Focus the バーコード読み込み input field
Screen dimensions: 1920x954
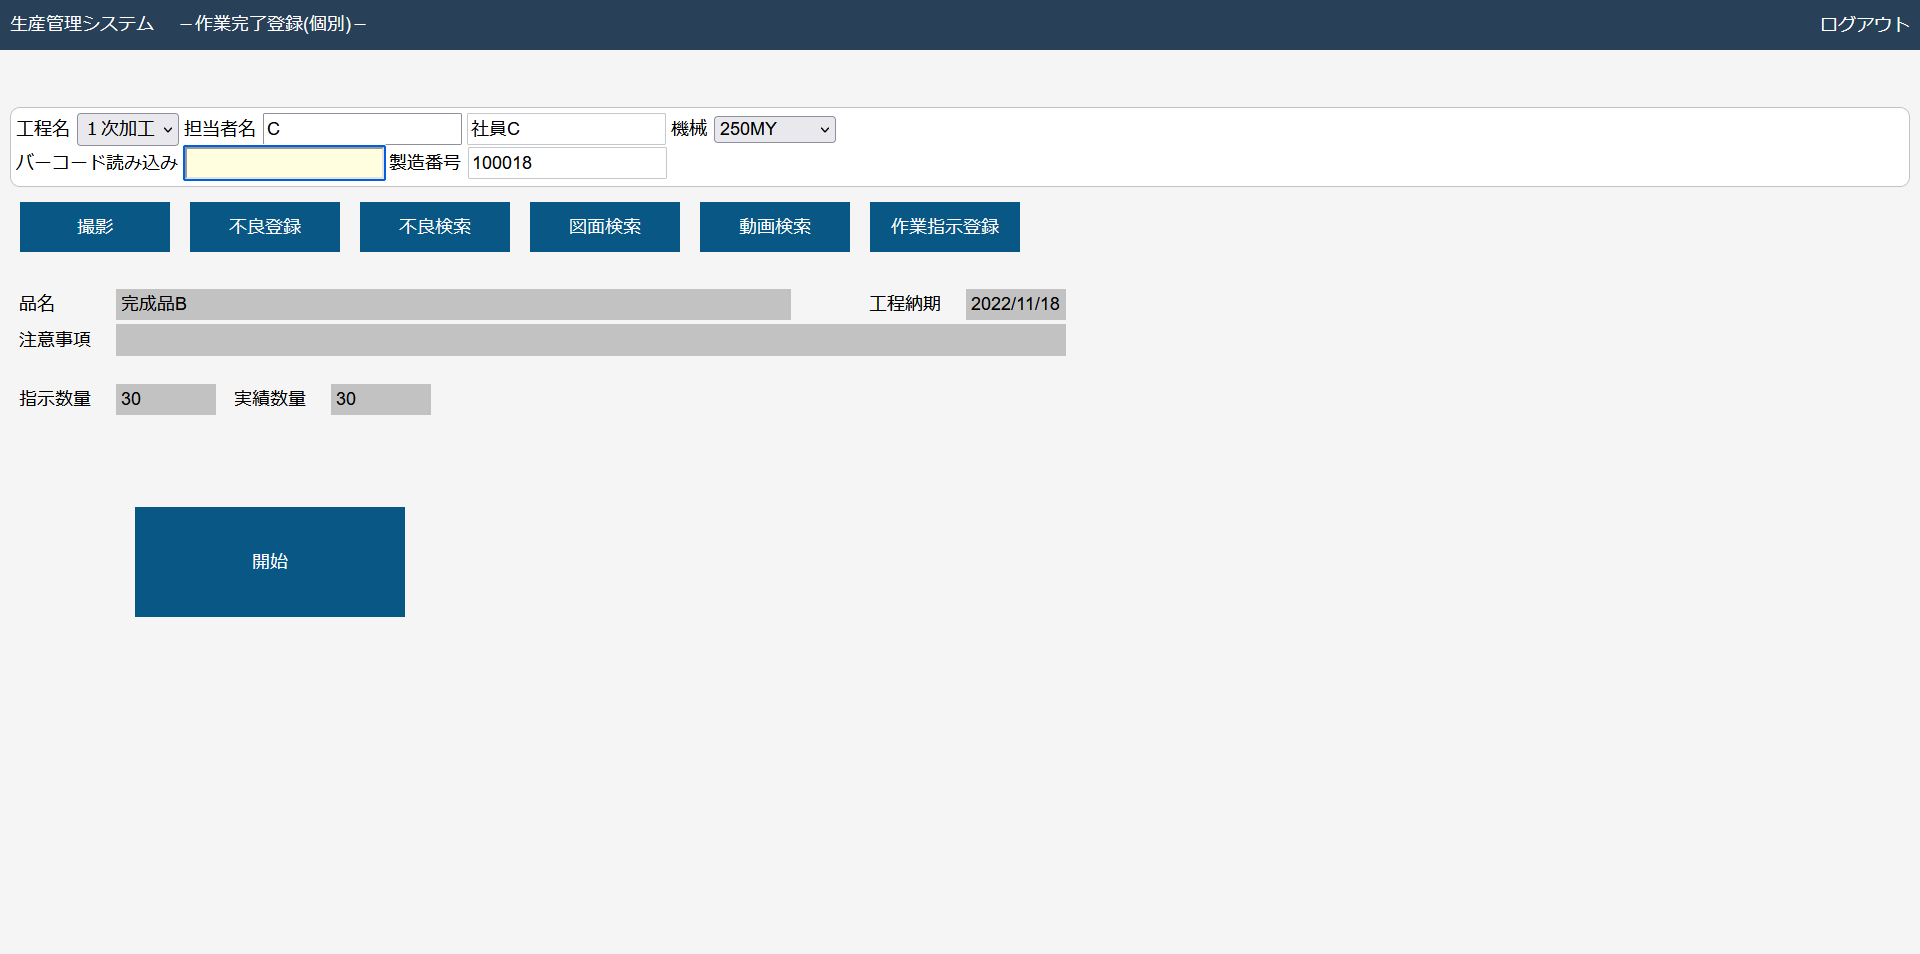[x=285, y=163]
